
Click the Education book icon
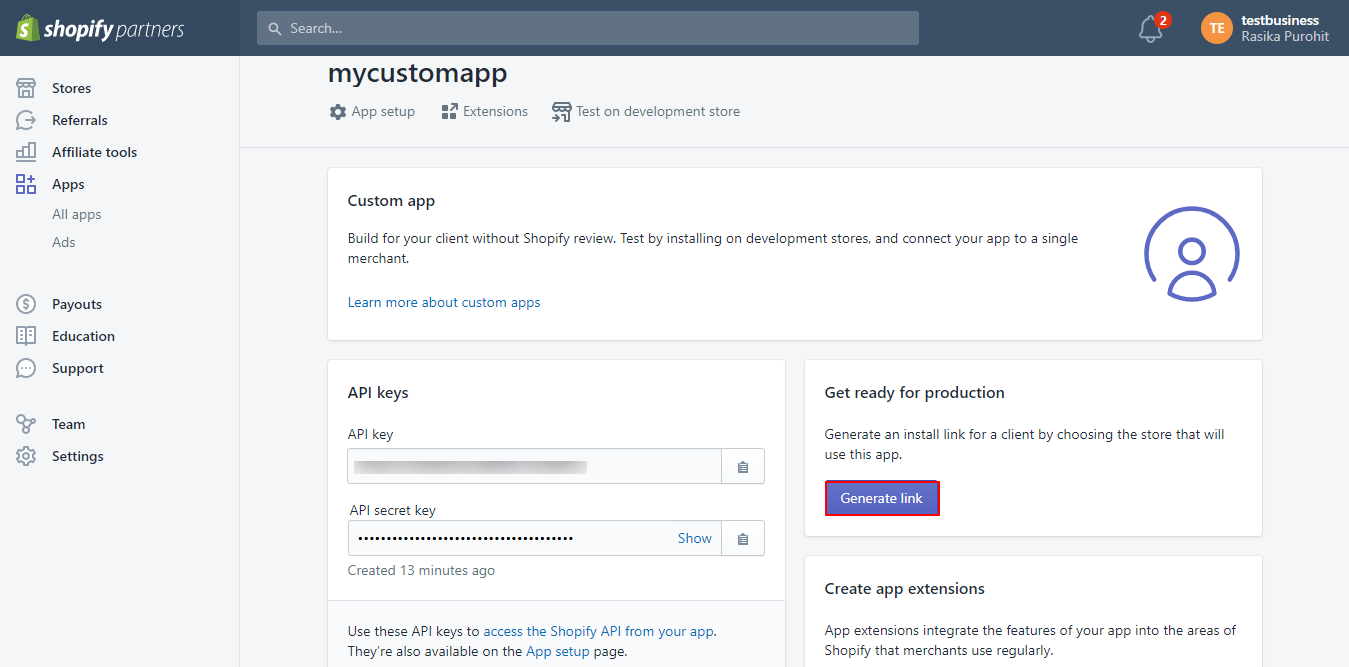[x=26, y=336]
